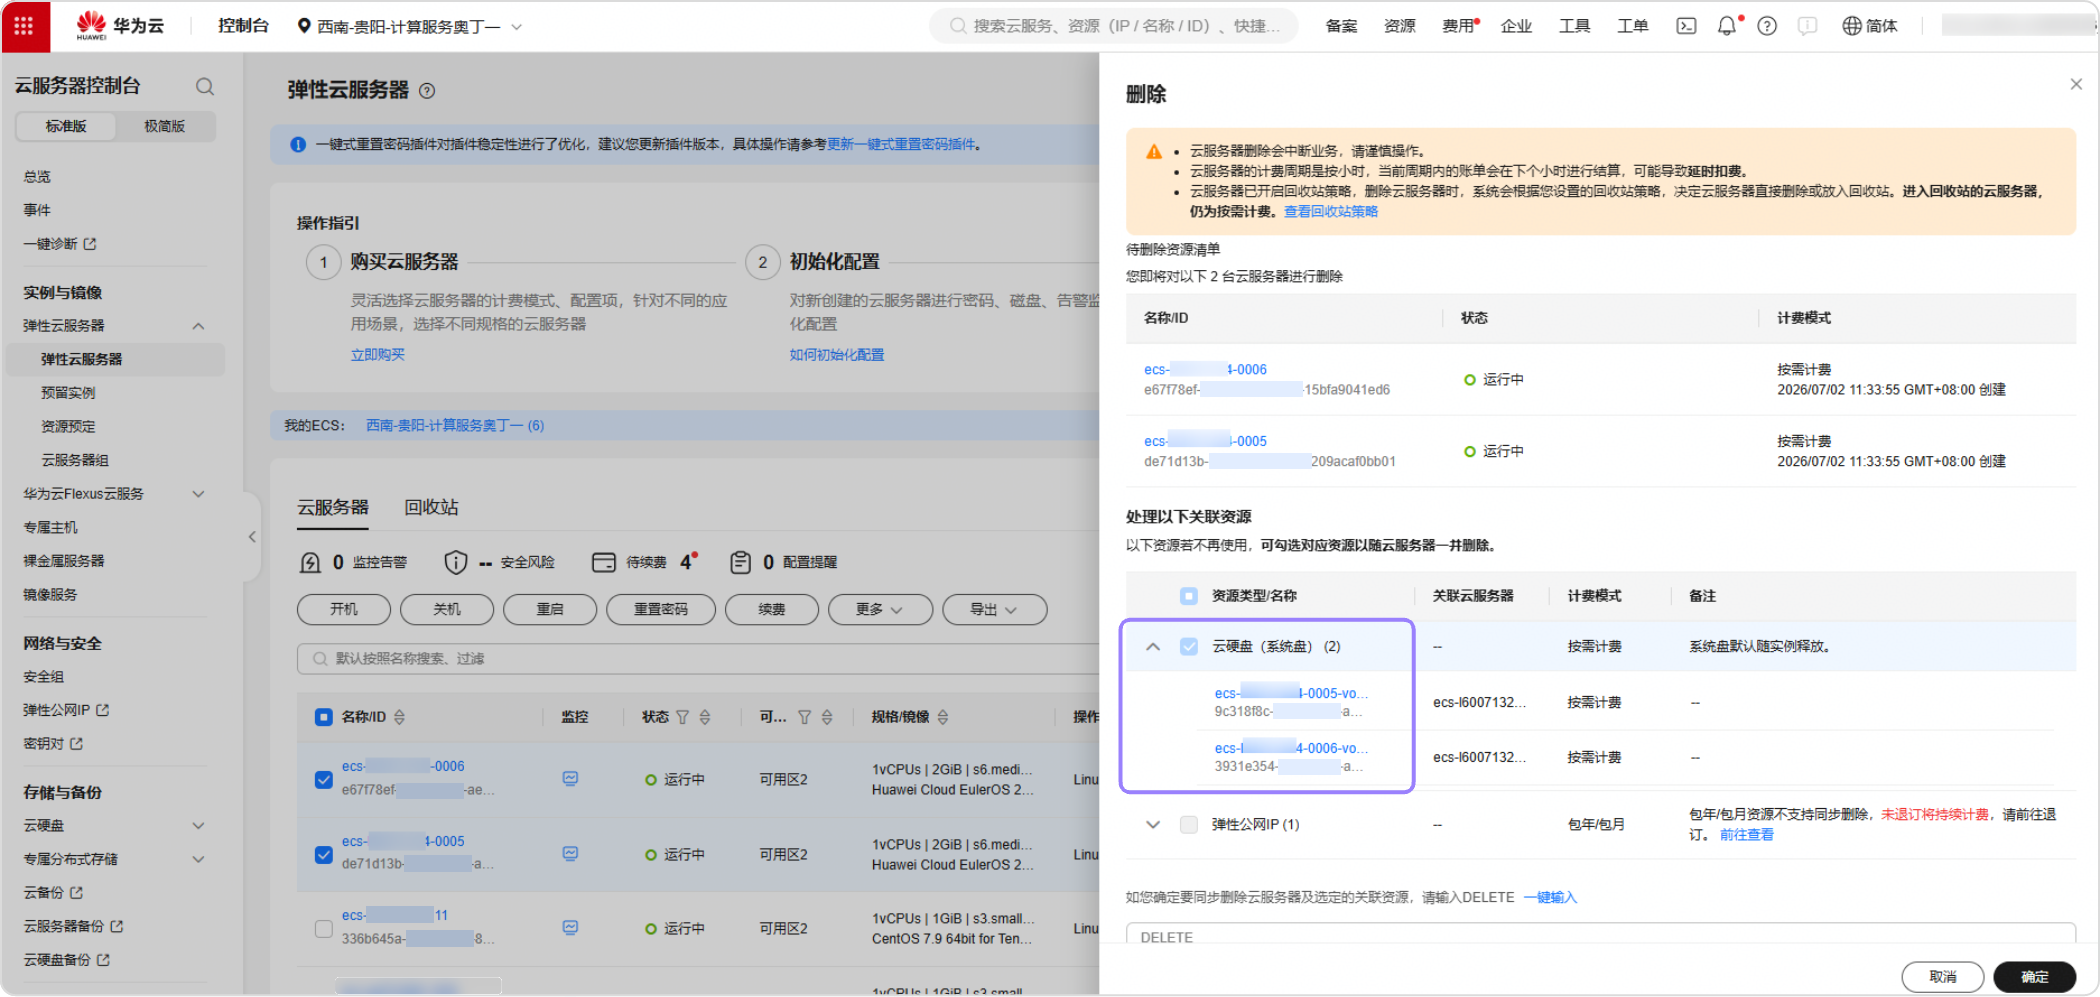Open monitoring icon for the ecs -0006 row
Screen dimensions: 2100x997
[570, 778]
